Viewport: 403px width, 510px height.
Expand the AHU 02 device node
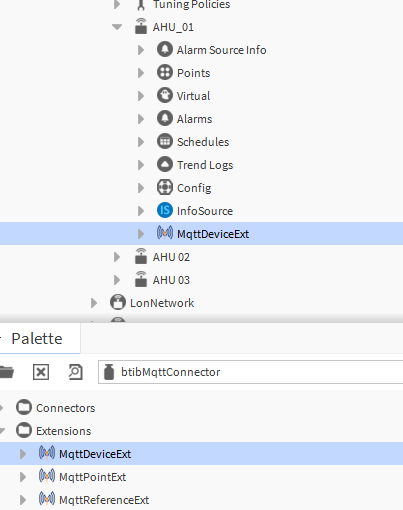click(x=117, y=257)
